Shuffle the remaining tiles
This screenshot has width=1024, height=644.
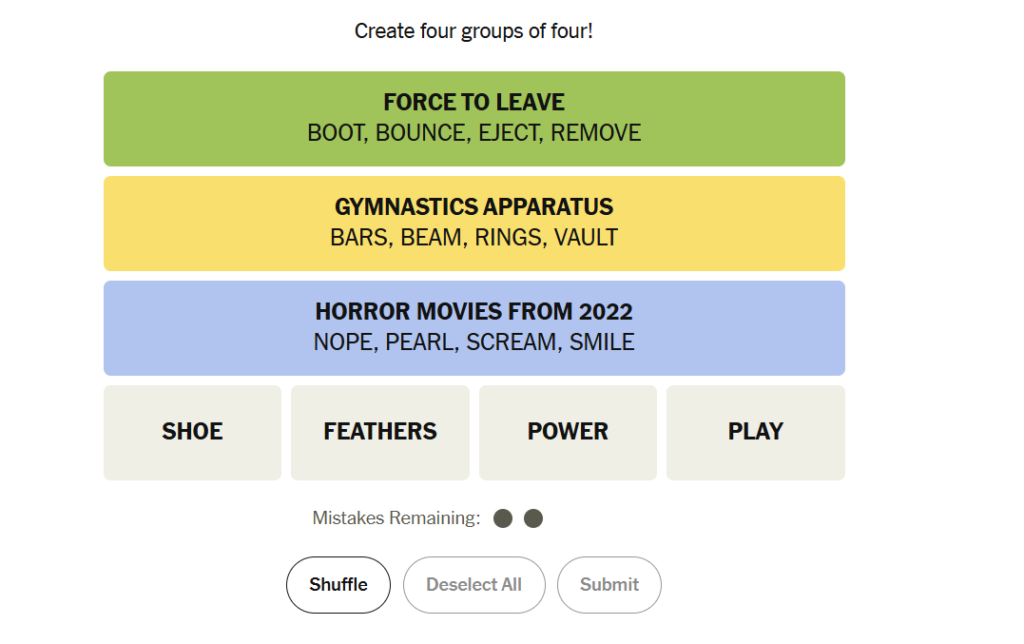pyautogui.click(x=338, y=585)
